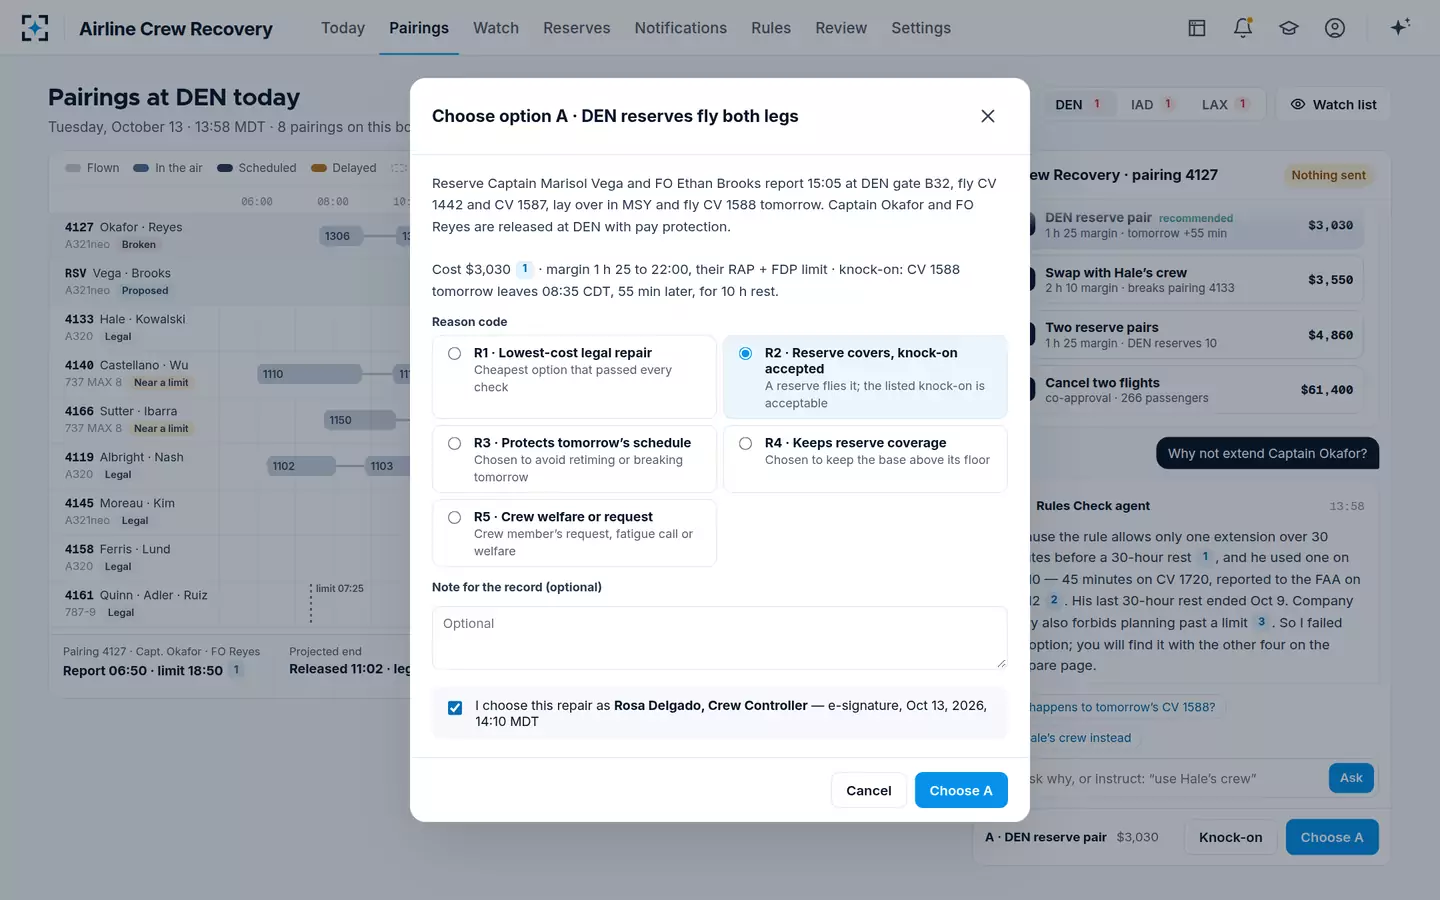Confirm with the dialog's Choose A button
This screenshot has height=900, width=1440.
click(x=961, y=790)
